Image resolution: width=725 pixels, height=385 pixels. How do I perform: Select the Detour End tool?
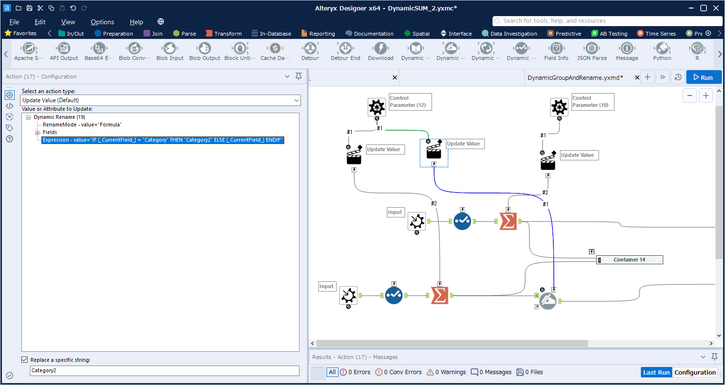[345, 51]
